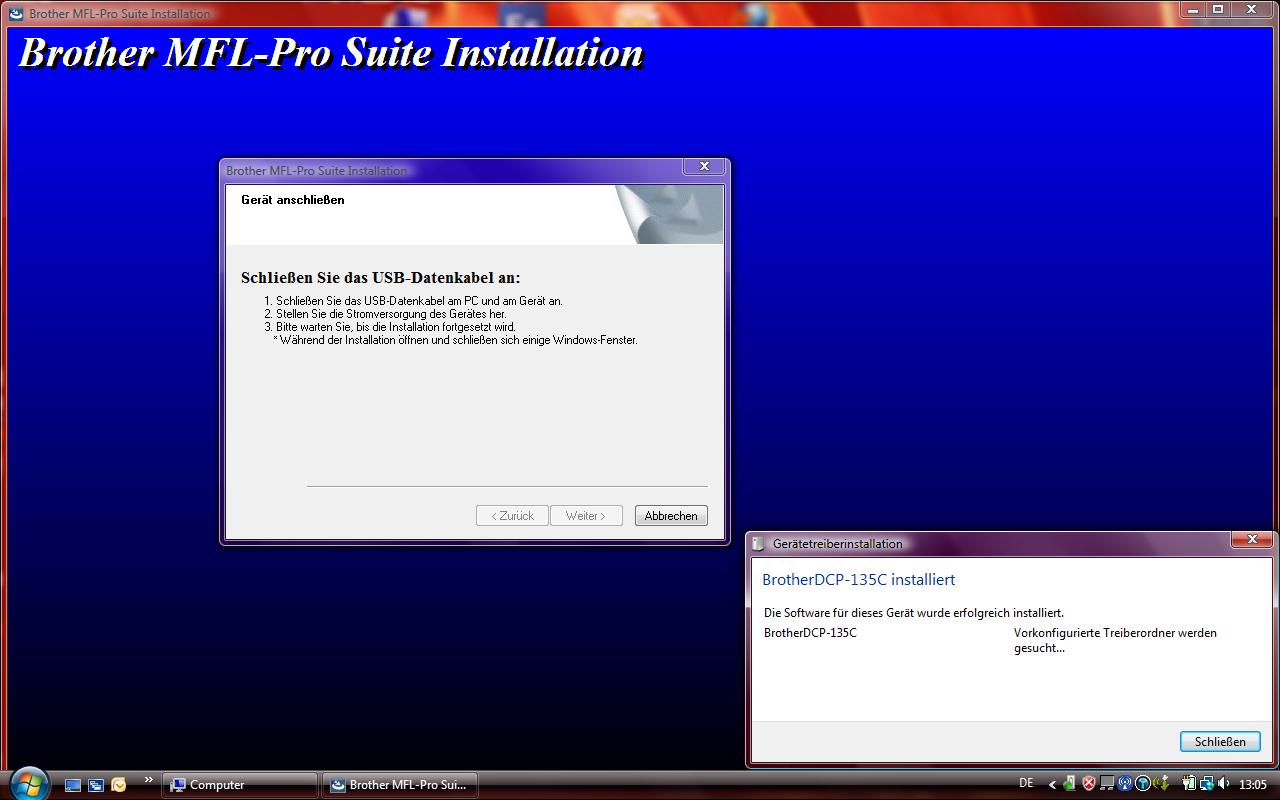Screen dimensions: 1280x800
Task: Switch to the Computer taskbar button
Action: 240,785
